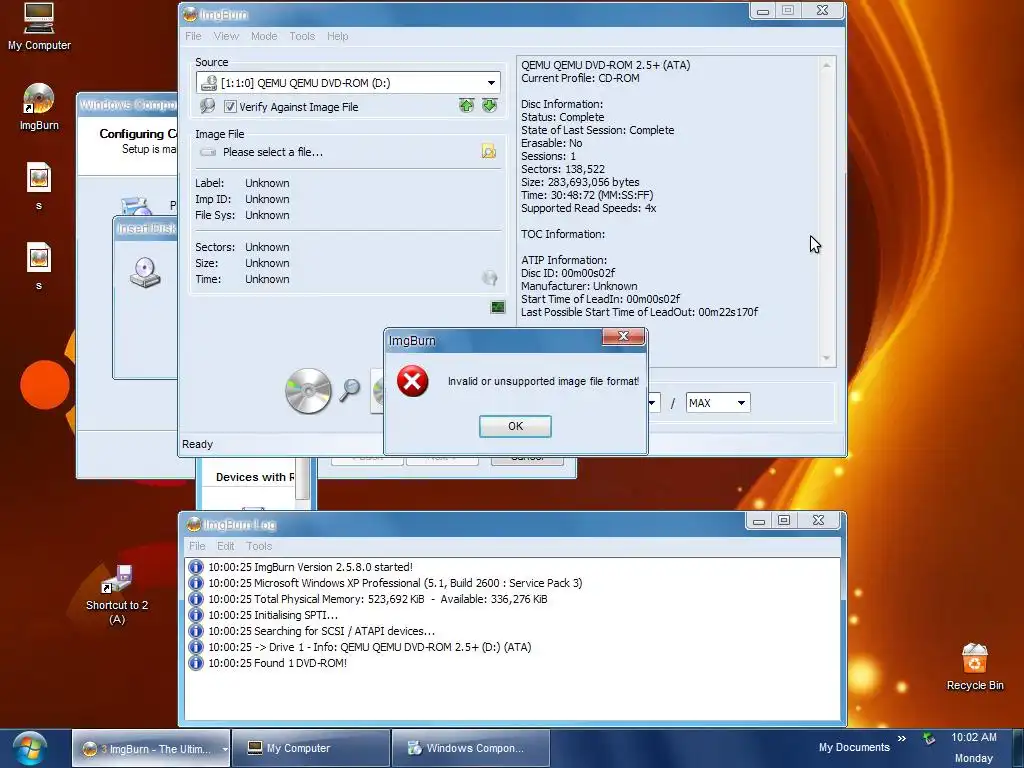This screenshot has width=1024, height=768.
Task: Open My Computer desktop icon
Action: (x=39, y=27)
